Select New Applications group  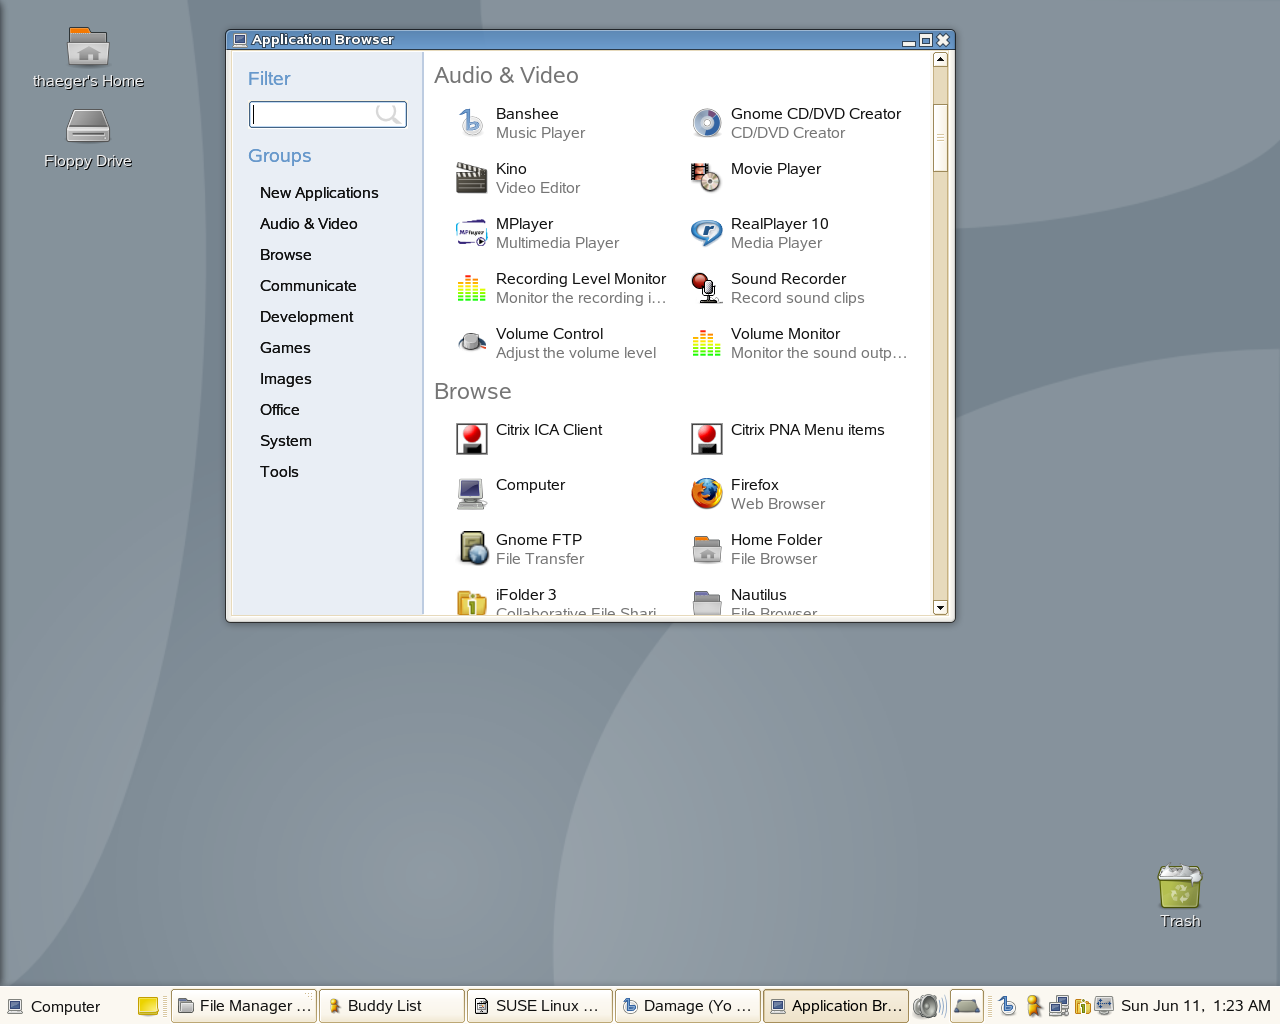(x=319, y=193)
